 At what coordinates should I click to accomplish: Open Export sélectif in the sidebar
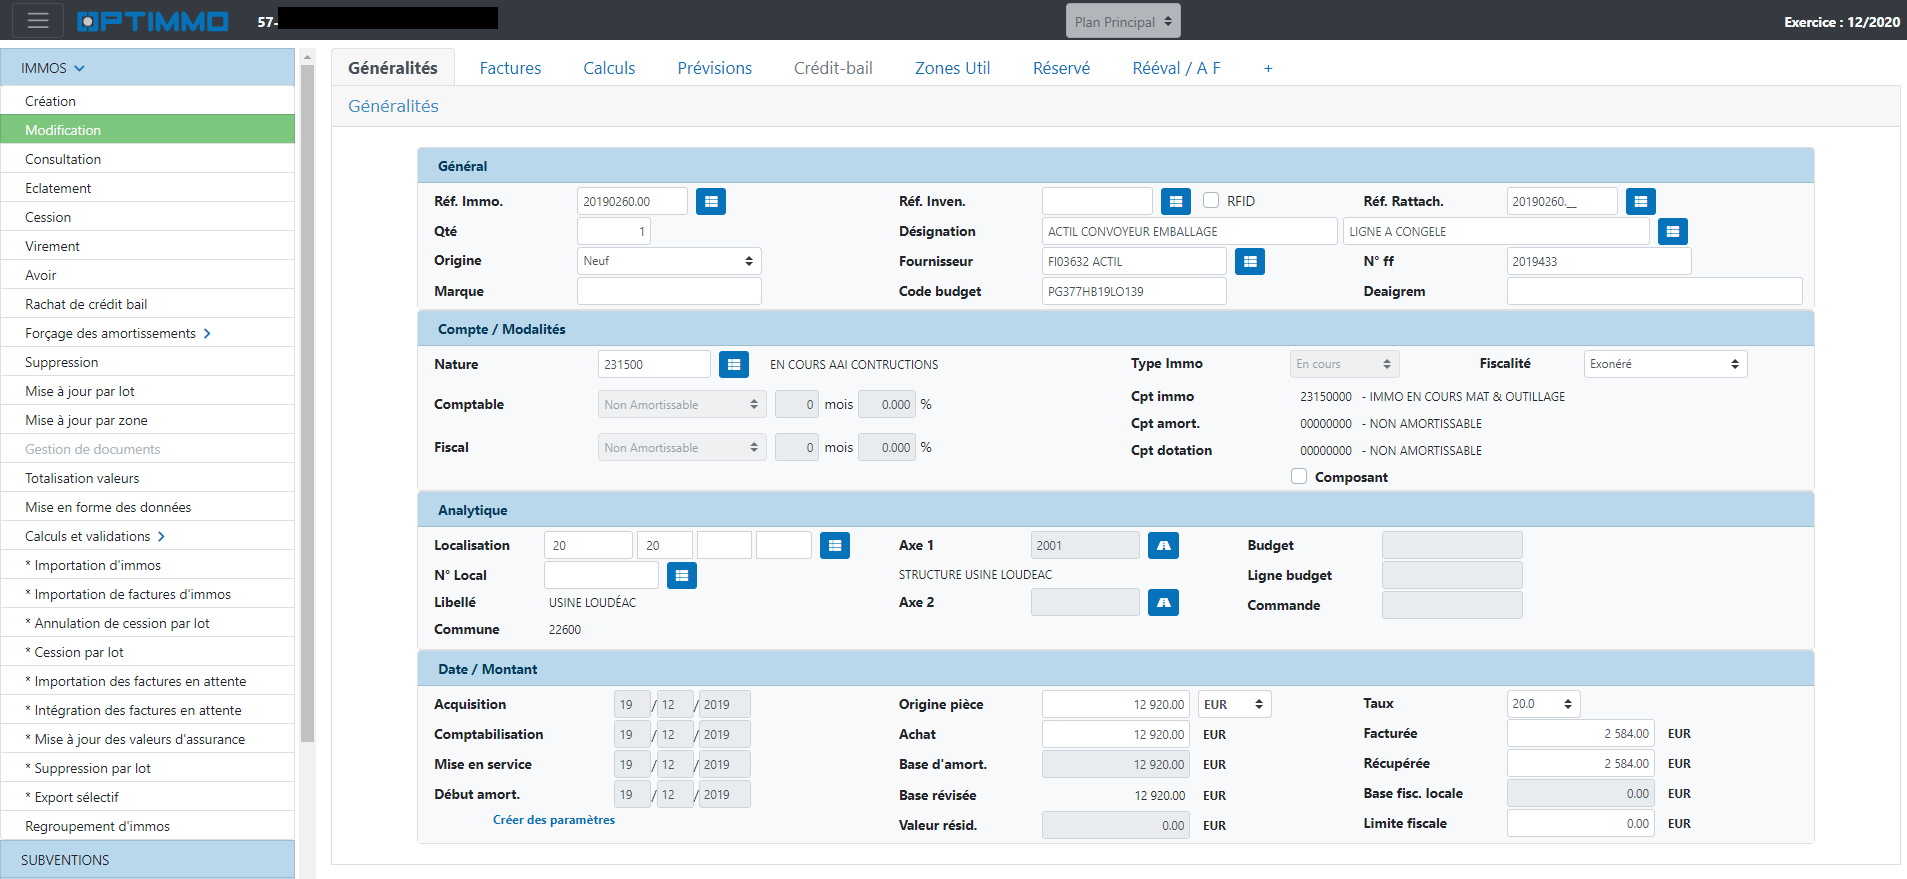pyautogui.click(x=148, y=797)
